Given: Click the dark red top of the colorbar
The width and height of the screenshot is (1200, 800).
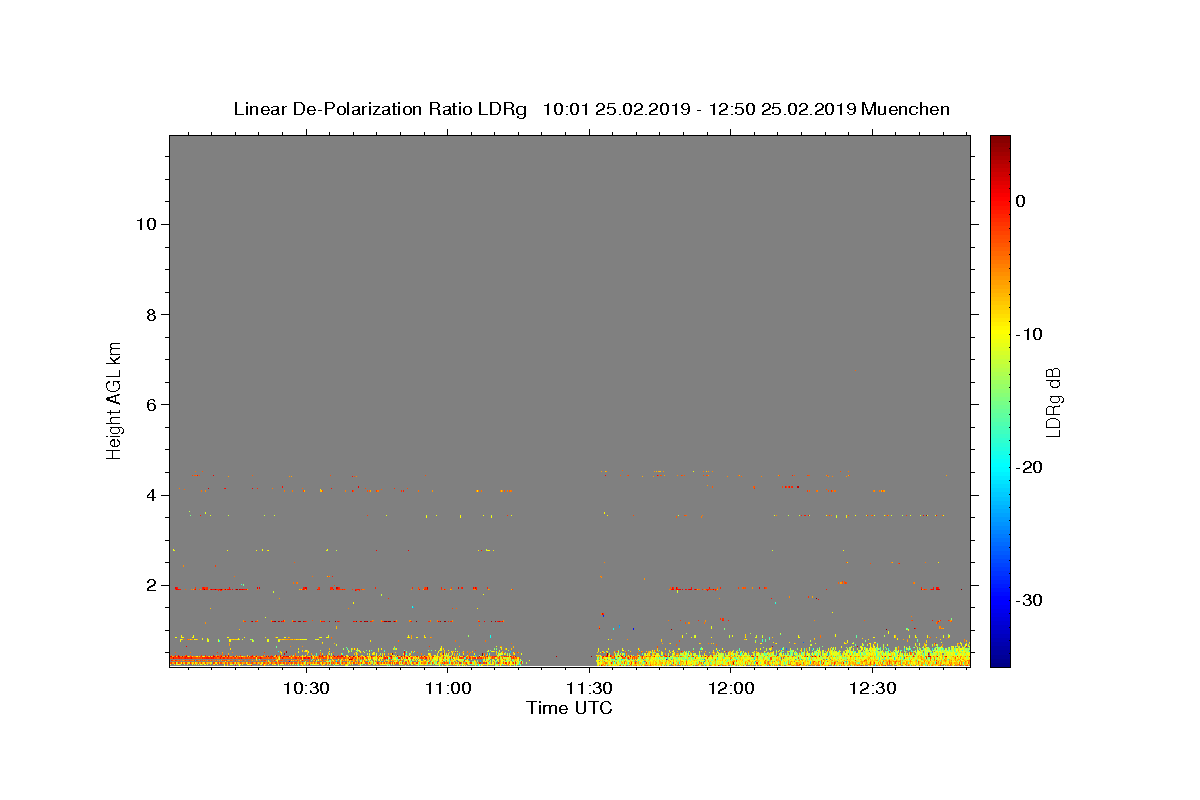Looking at the screenshot, I should (1000, 142).
